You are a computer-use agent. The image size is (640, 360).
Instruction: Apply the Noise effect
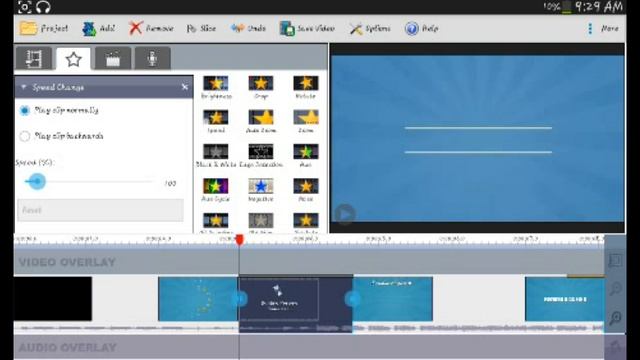click(x=306, y=190)
